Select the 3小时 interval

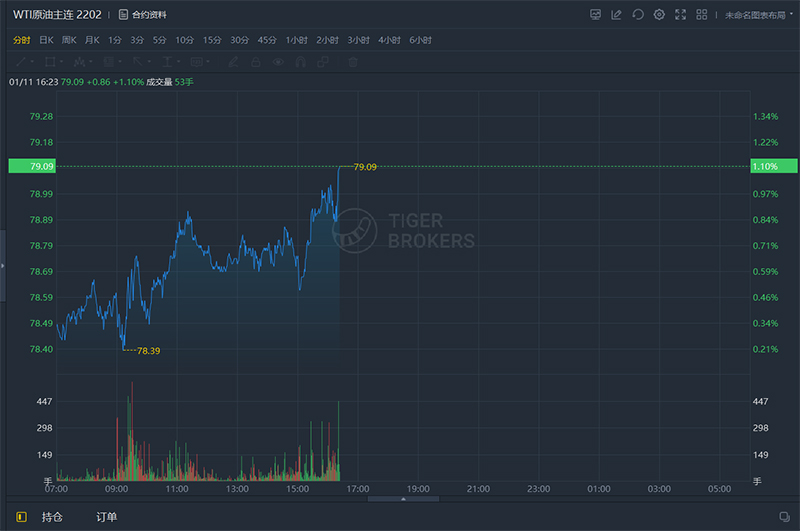[x=359, y=40]
